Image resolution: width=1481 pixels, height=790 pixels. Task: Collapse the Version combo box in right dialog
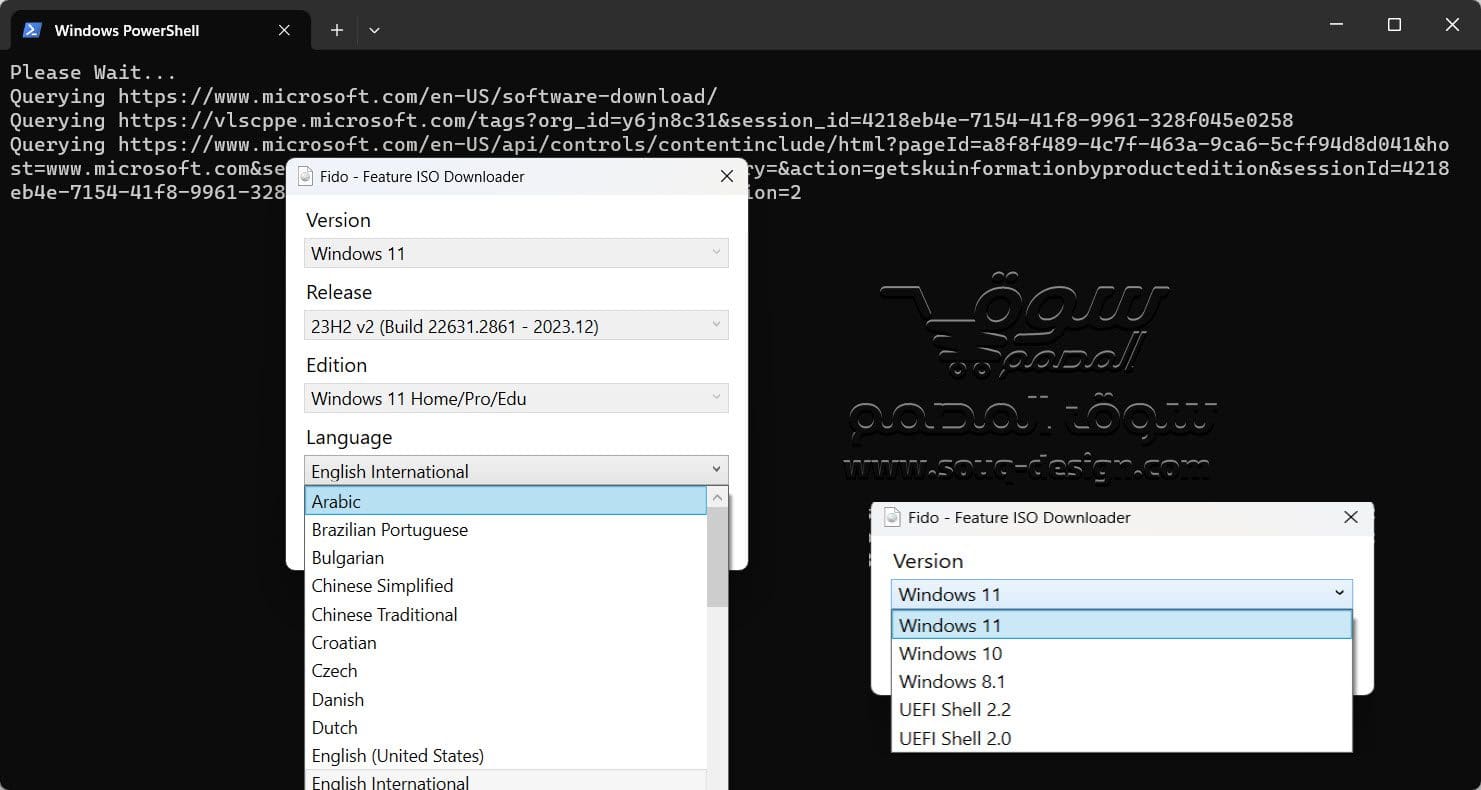1121,594
